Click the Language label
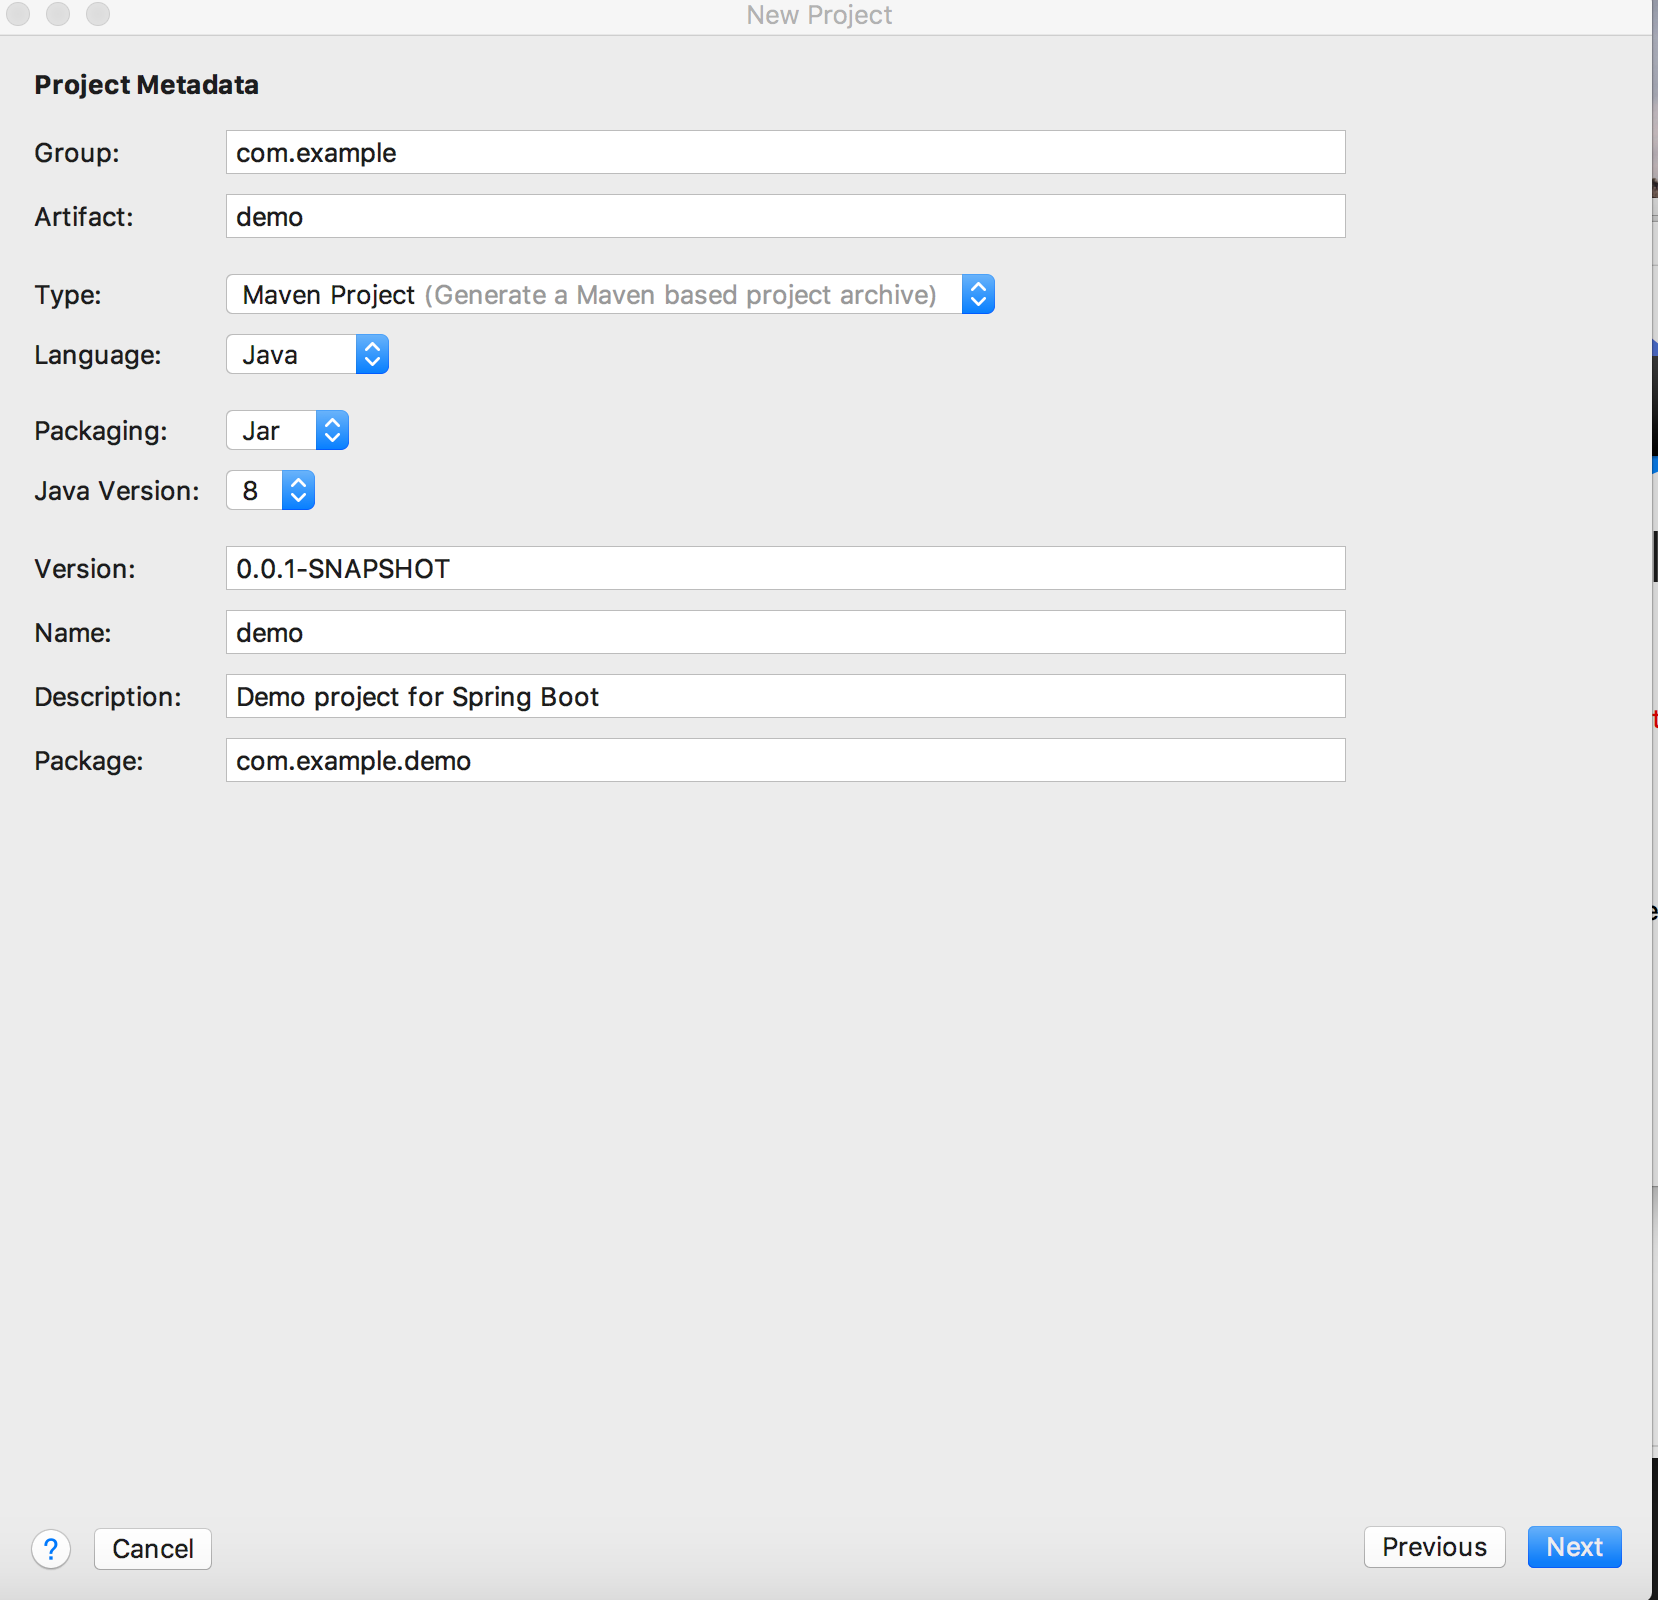Screen dimensions: 1658x1600 click(x=98, y=355)
